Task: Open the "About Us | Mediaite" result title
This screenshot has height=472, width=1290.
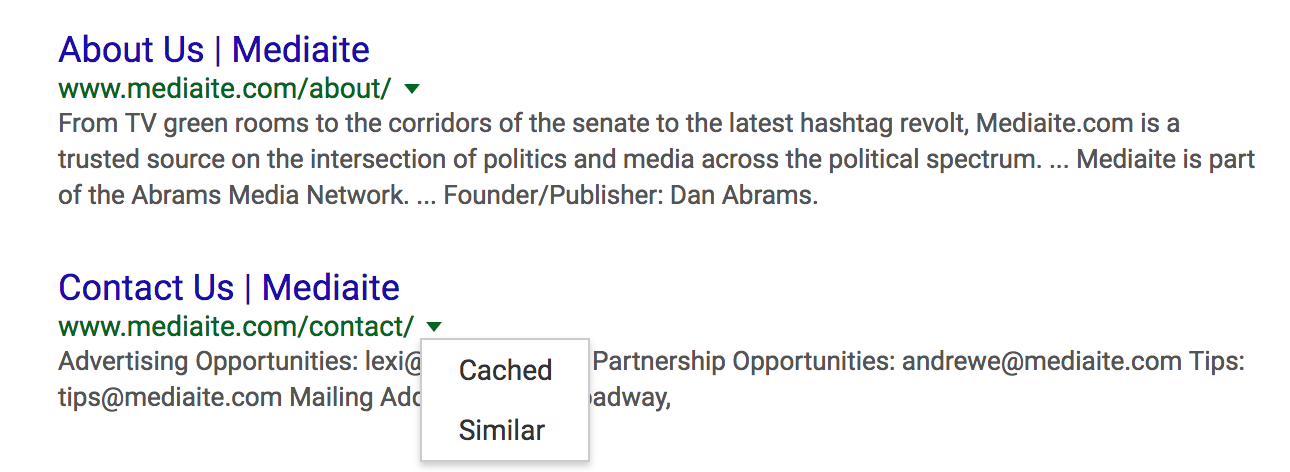Action: 214,49
